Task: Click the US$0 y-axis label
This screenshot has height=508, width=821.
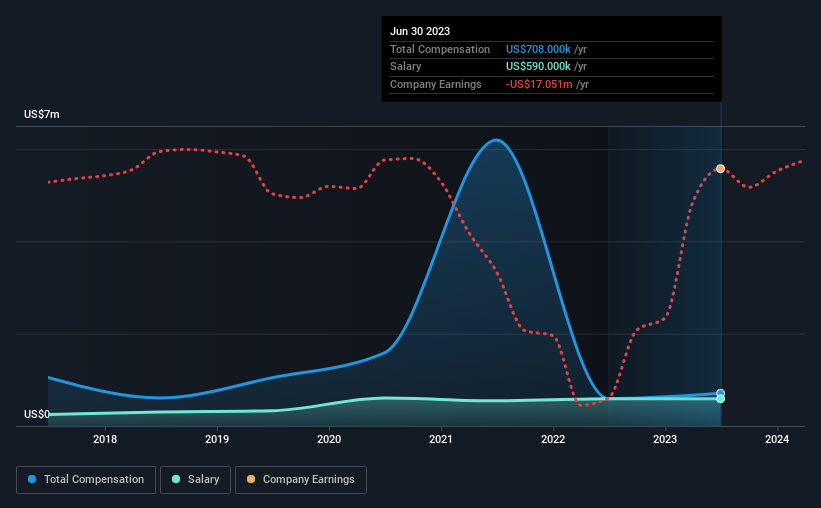Action: [37, 414]
